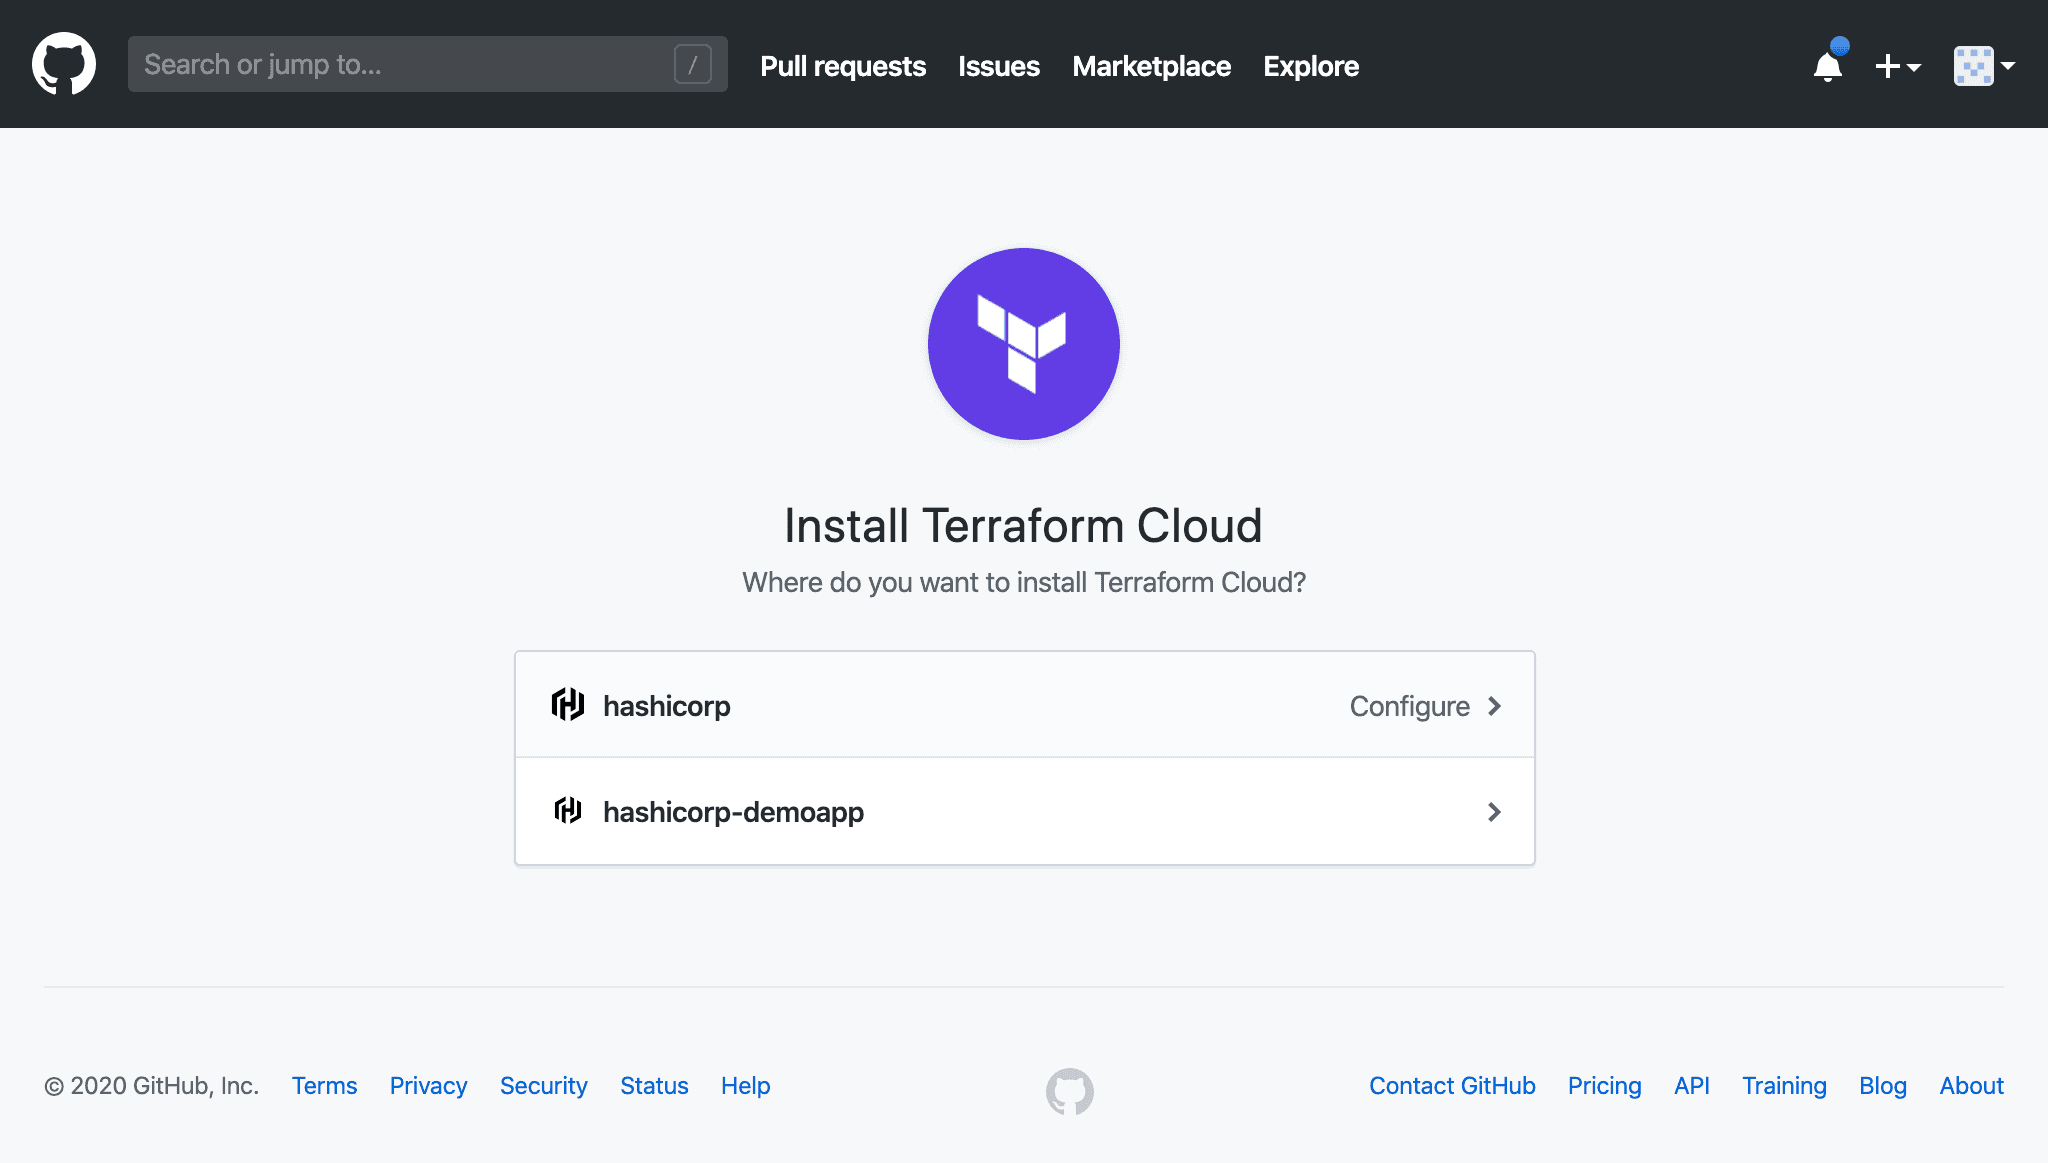Click the hashicorp-demoapp organization avatar icon
The width and height of the screenshot is (2048, 1163).
pos(568,810)
